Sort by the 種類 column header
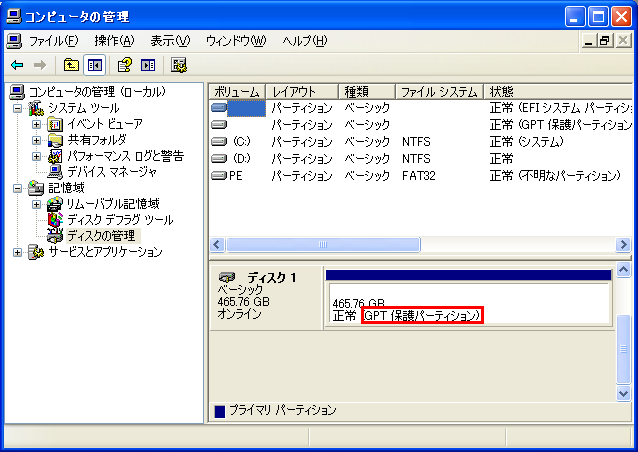638x452 pixels. (367, 92)
